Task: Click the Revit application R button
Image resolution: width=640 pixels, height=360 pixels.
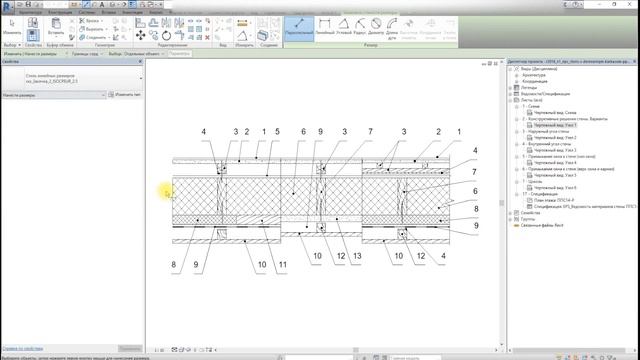Action: click(7, 6)
